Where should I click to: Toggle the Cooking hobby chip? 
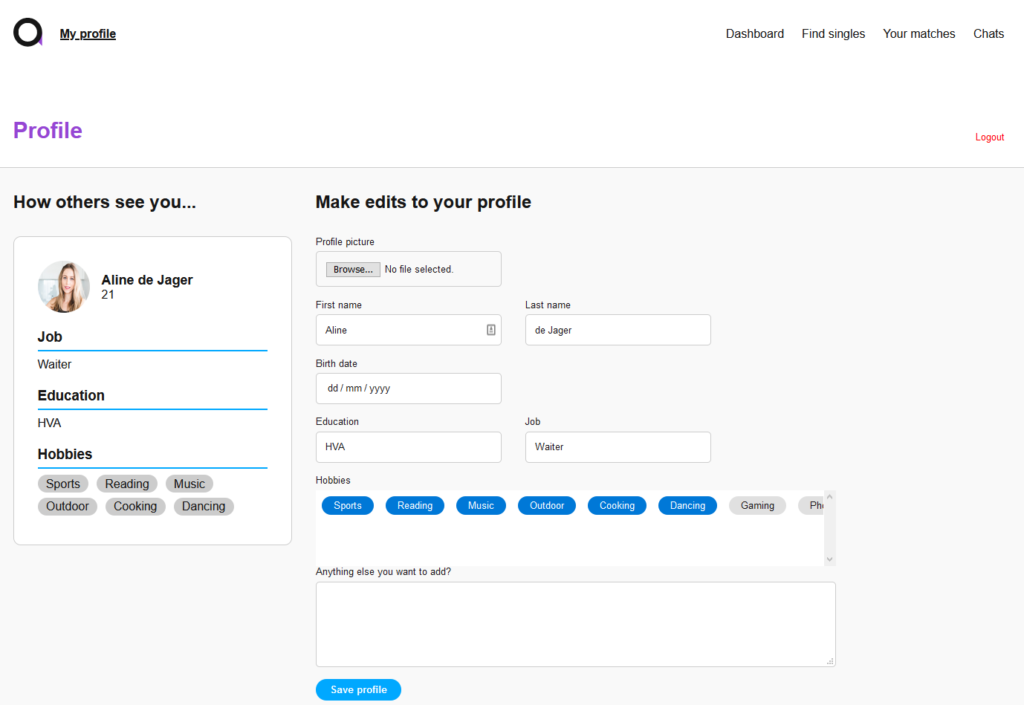click(x=617, y=506)
